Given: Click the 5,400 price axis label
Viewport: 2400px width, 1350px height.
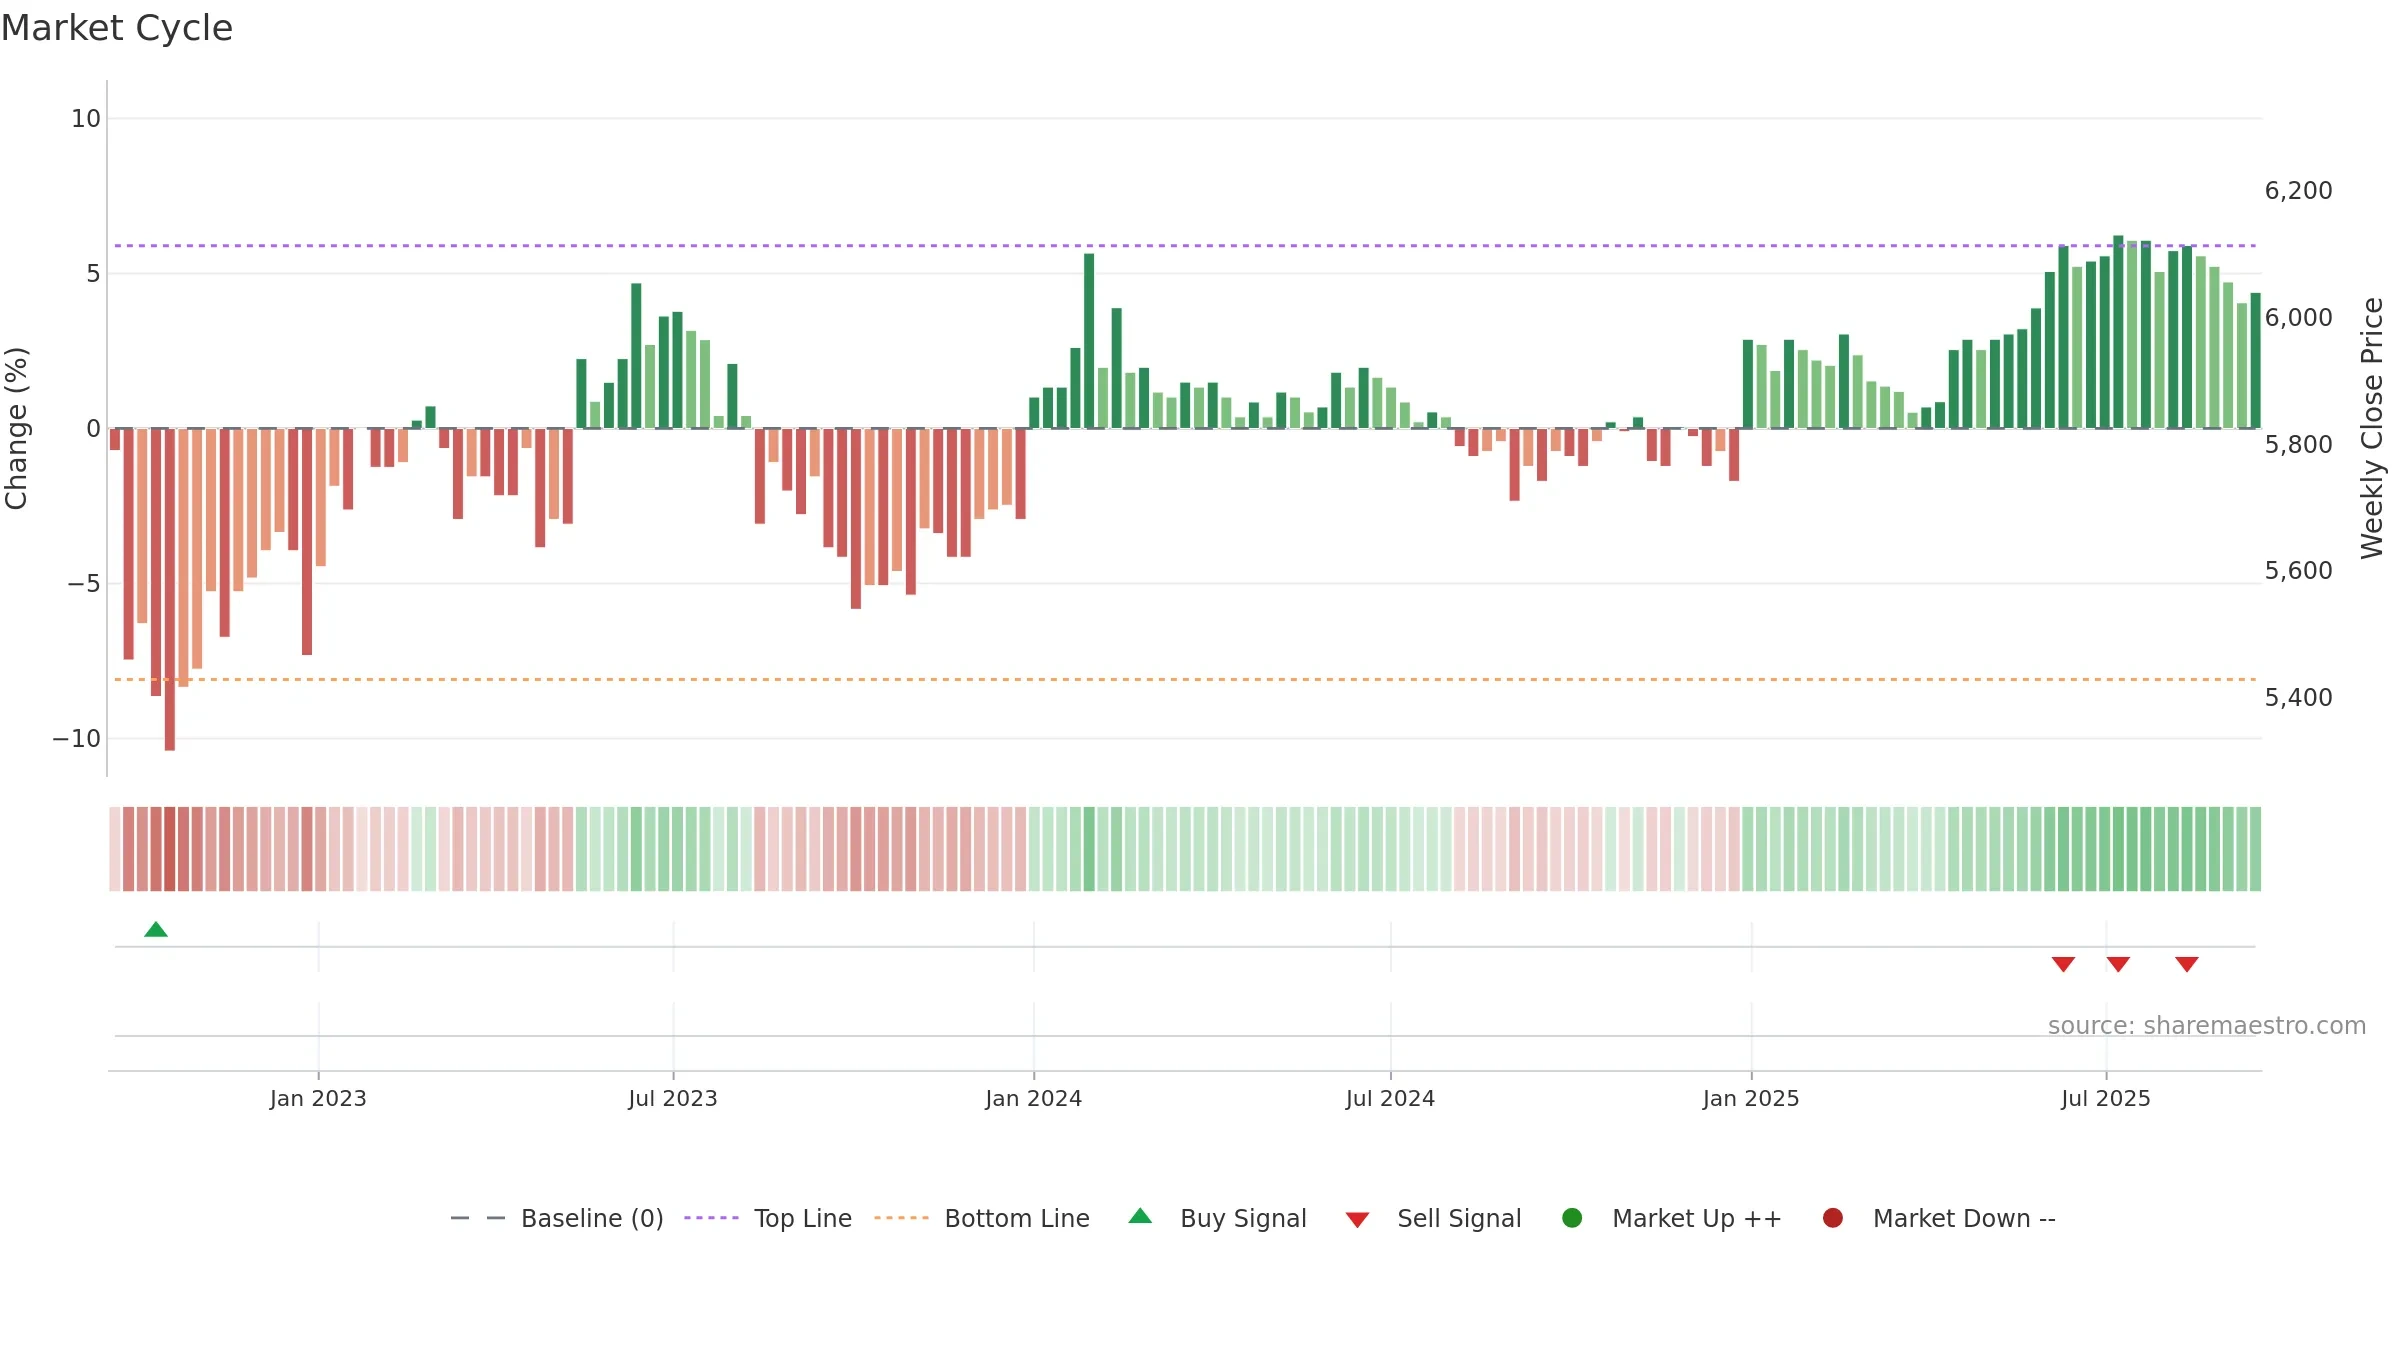Looking at the screenshot, I should pyautogui.click(x=2298, y=698).
